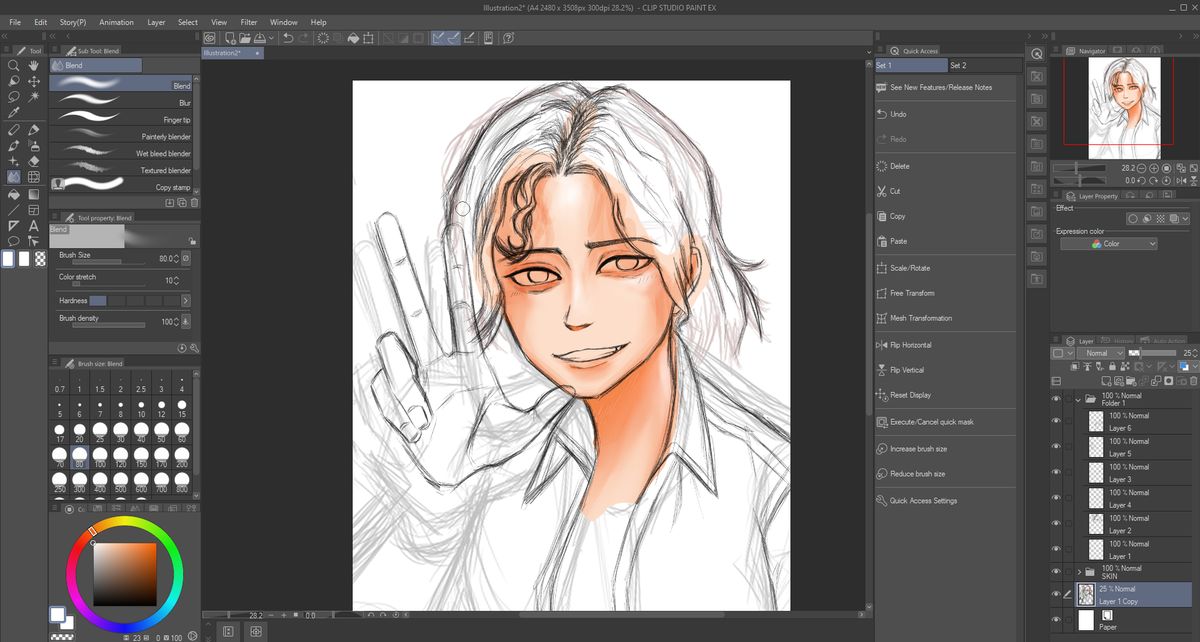
Task: Open the layer blending mode Normal dropdown
Action: (1101, 353)
